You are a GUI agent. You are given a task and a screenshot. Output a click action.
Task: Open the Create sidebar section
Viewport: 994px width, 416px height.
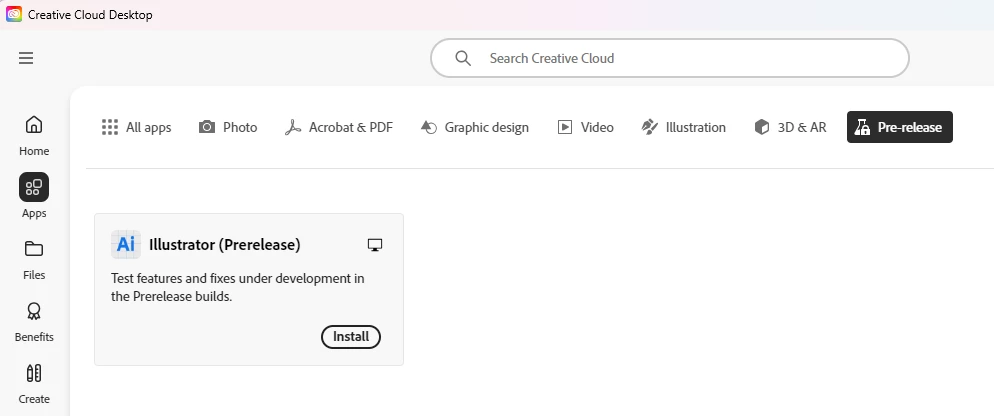coord(34,384)
